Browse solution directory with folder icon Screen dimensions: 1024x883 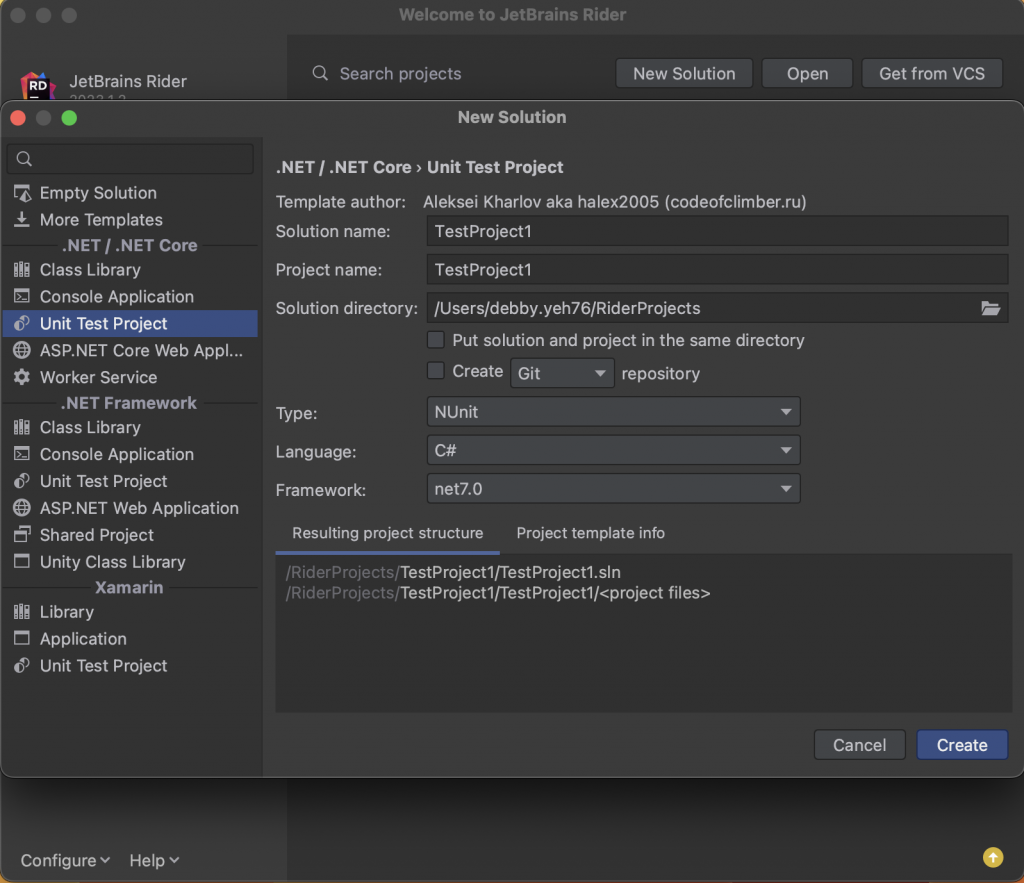(990, 308)
